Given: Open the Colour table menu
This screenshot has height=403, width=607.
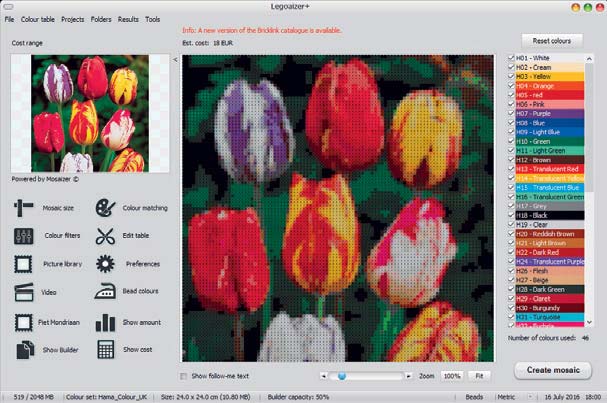Looking at the screenshot, I should click(38, 19).
